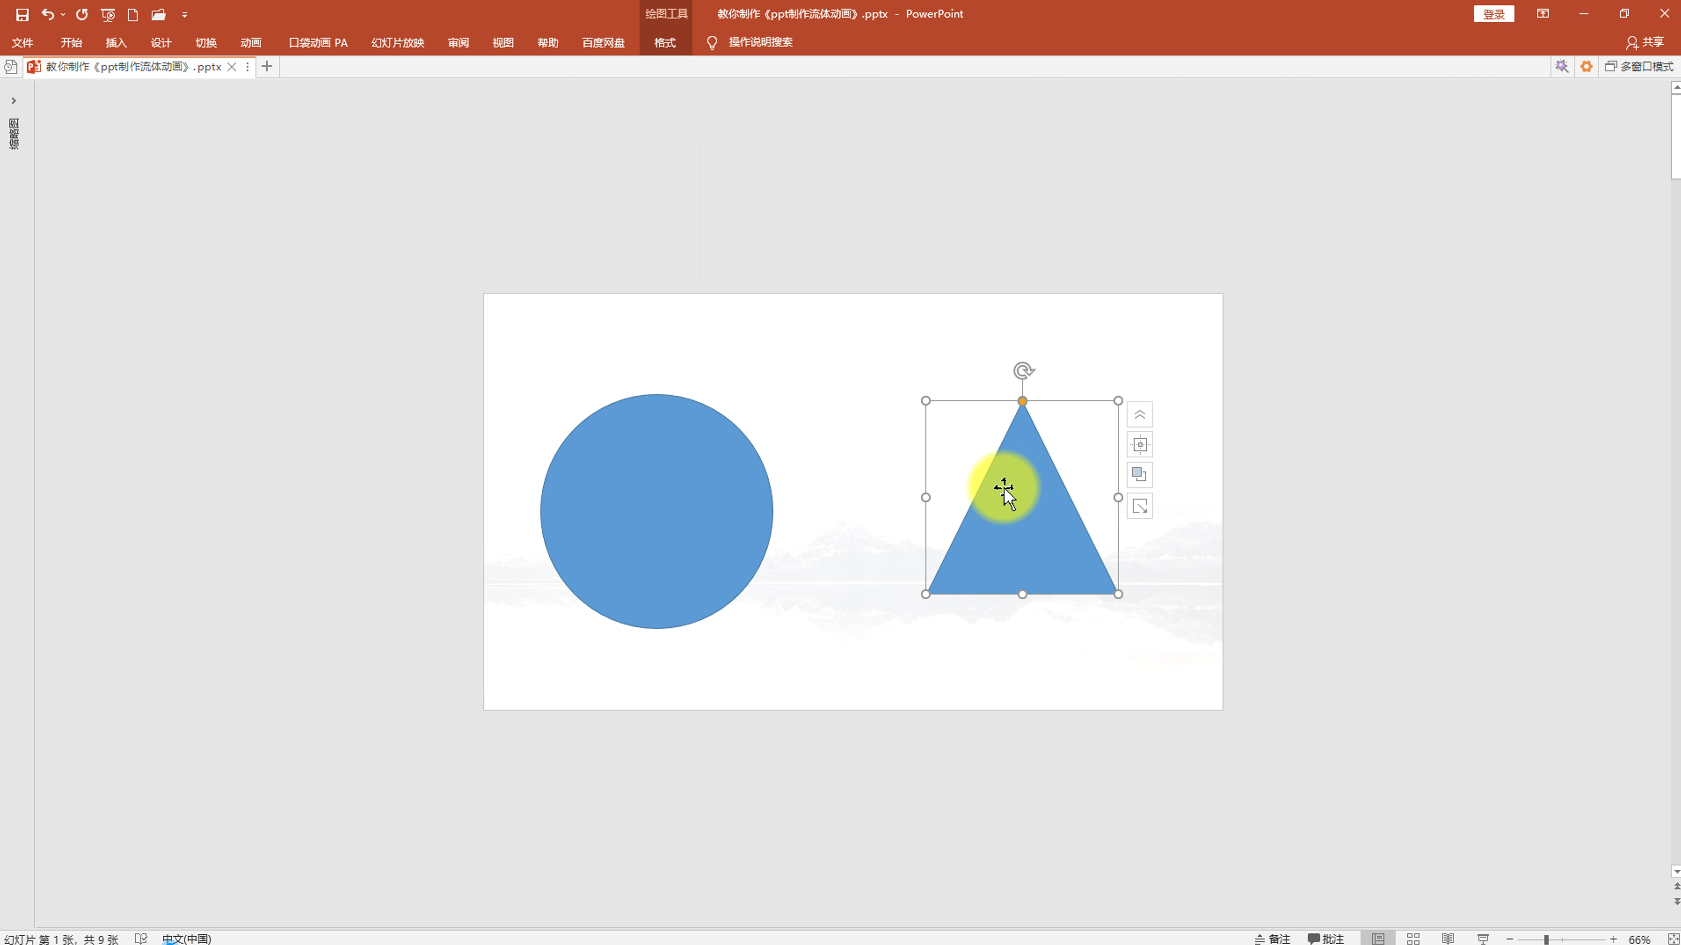1681x945 pixels.
Task: Open the 帮助 tab
Action: tap(548, 42)
